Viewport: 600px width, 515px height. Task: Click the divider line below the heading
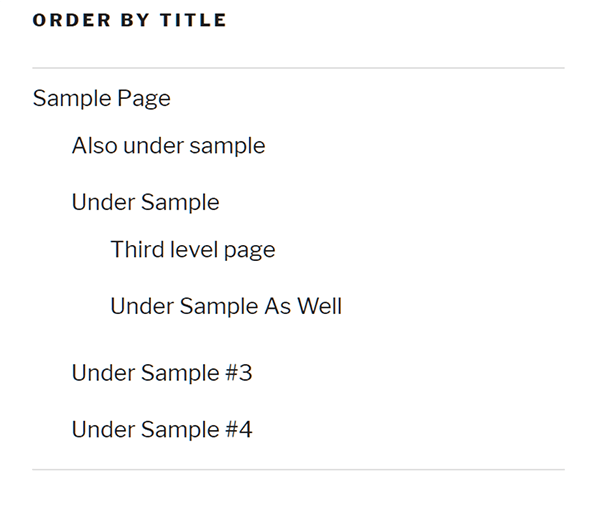pos(298,68)
